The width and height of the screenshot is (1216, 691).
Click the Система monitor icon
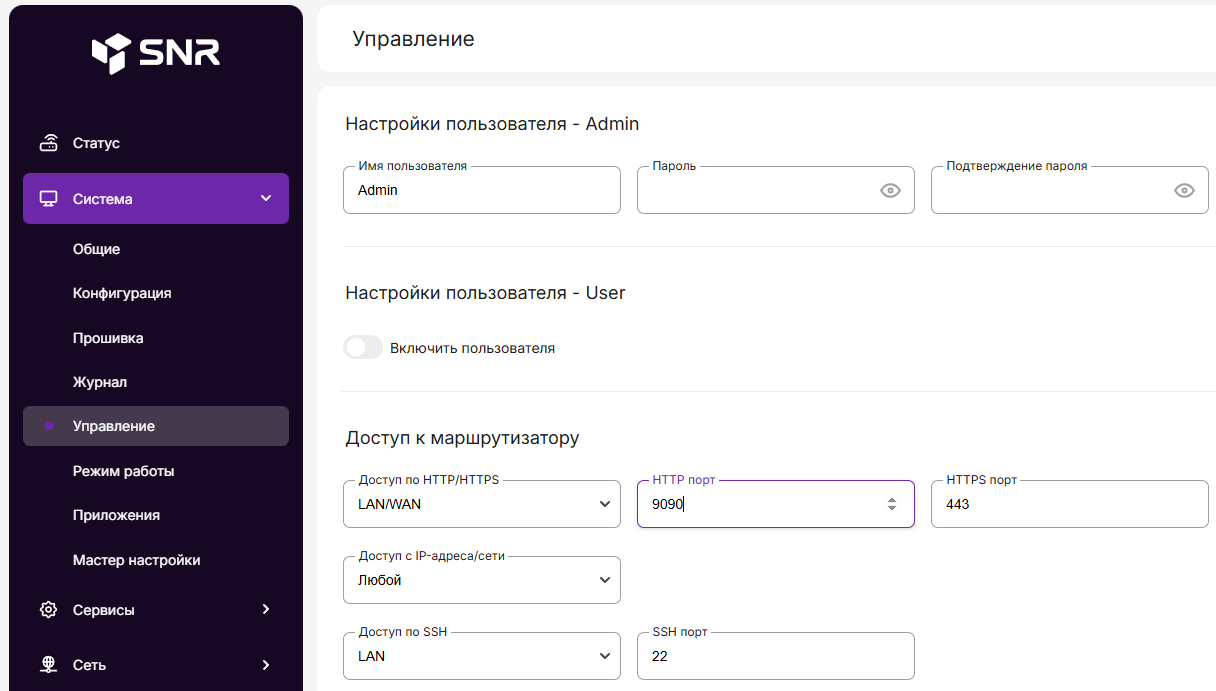point(48,199)
